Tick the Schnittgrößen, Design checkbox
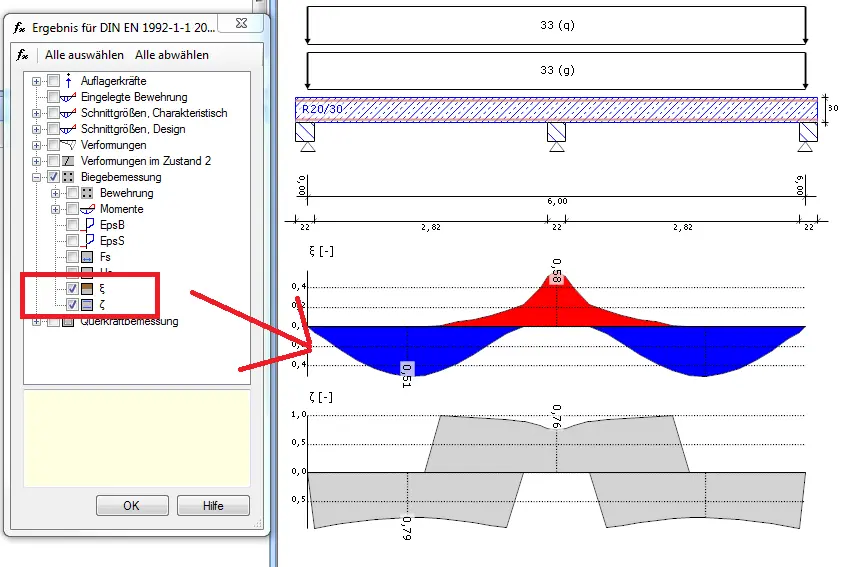 pyautogui.click(x=53, y=129)
